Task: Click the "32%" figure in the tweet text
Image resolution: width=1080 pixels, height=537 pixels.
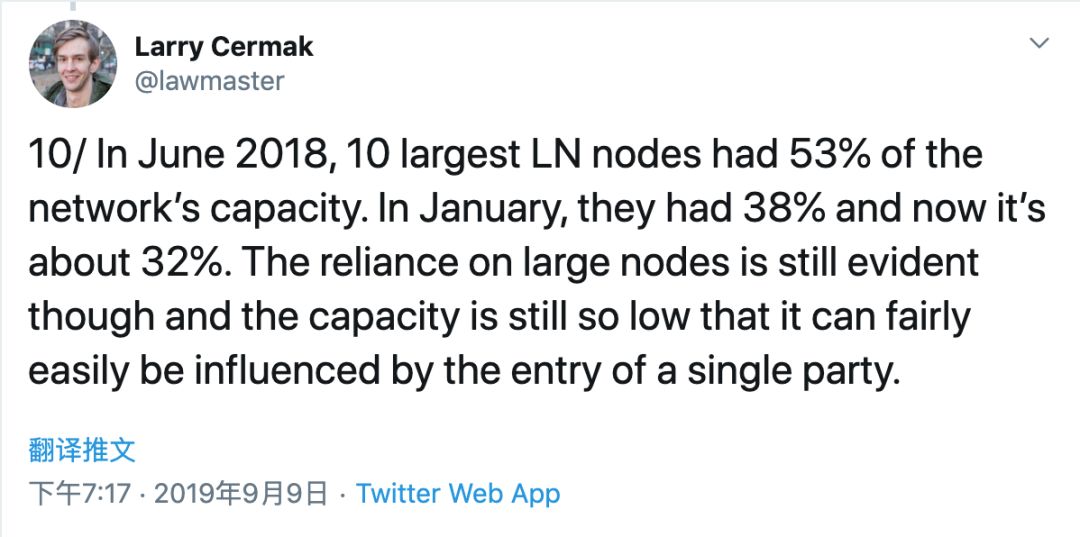Action: pos(189,262)
